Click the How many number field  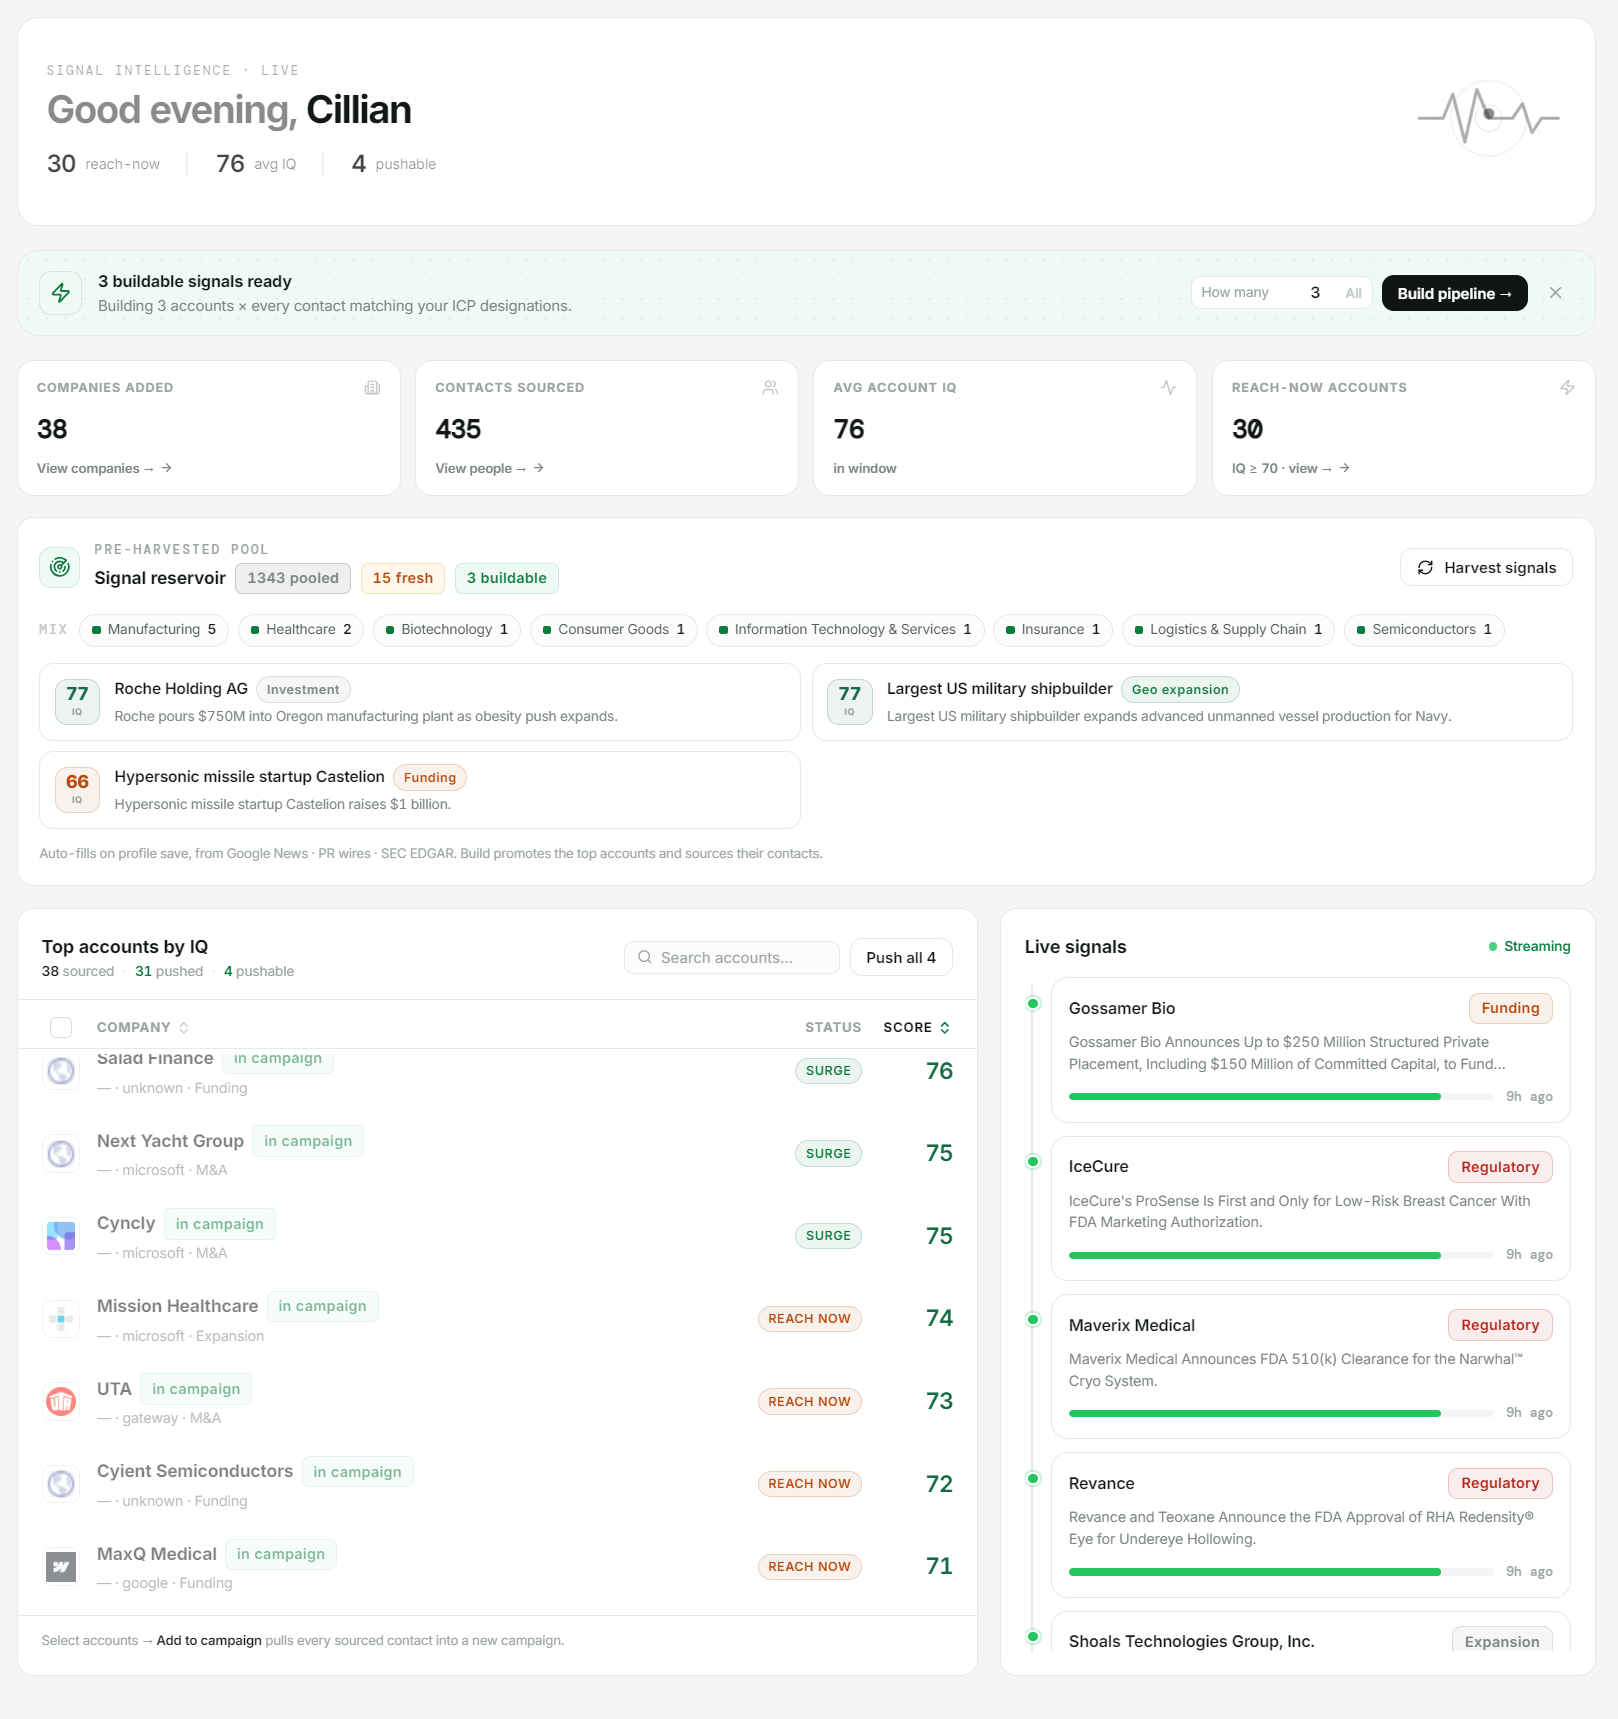click(1314, 293)
